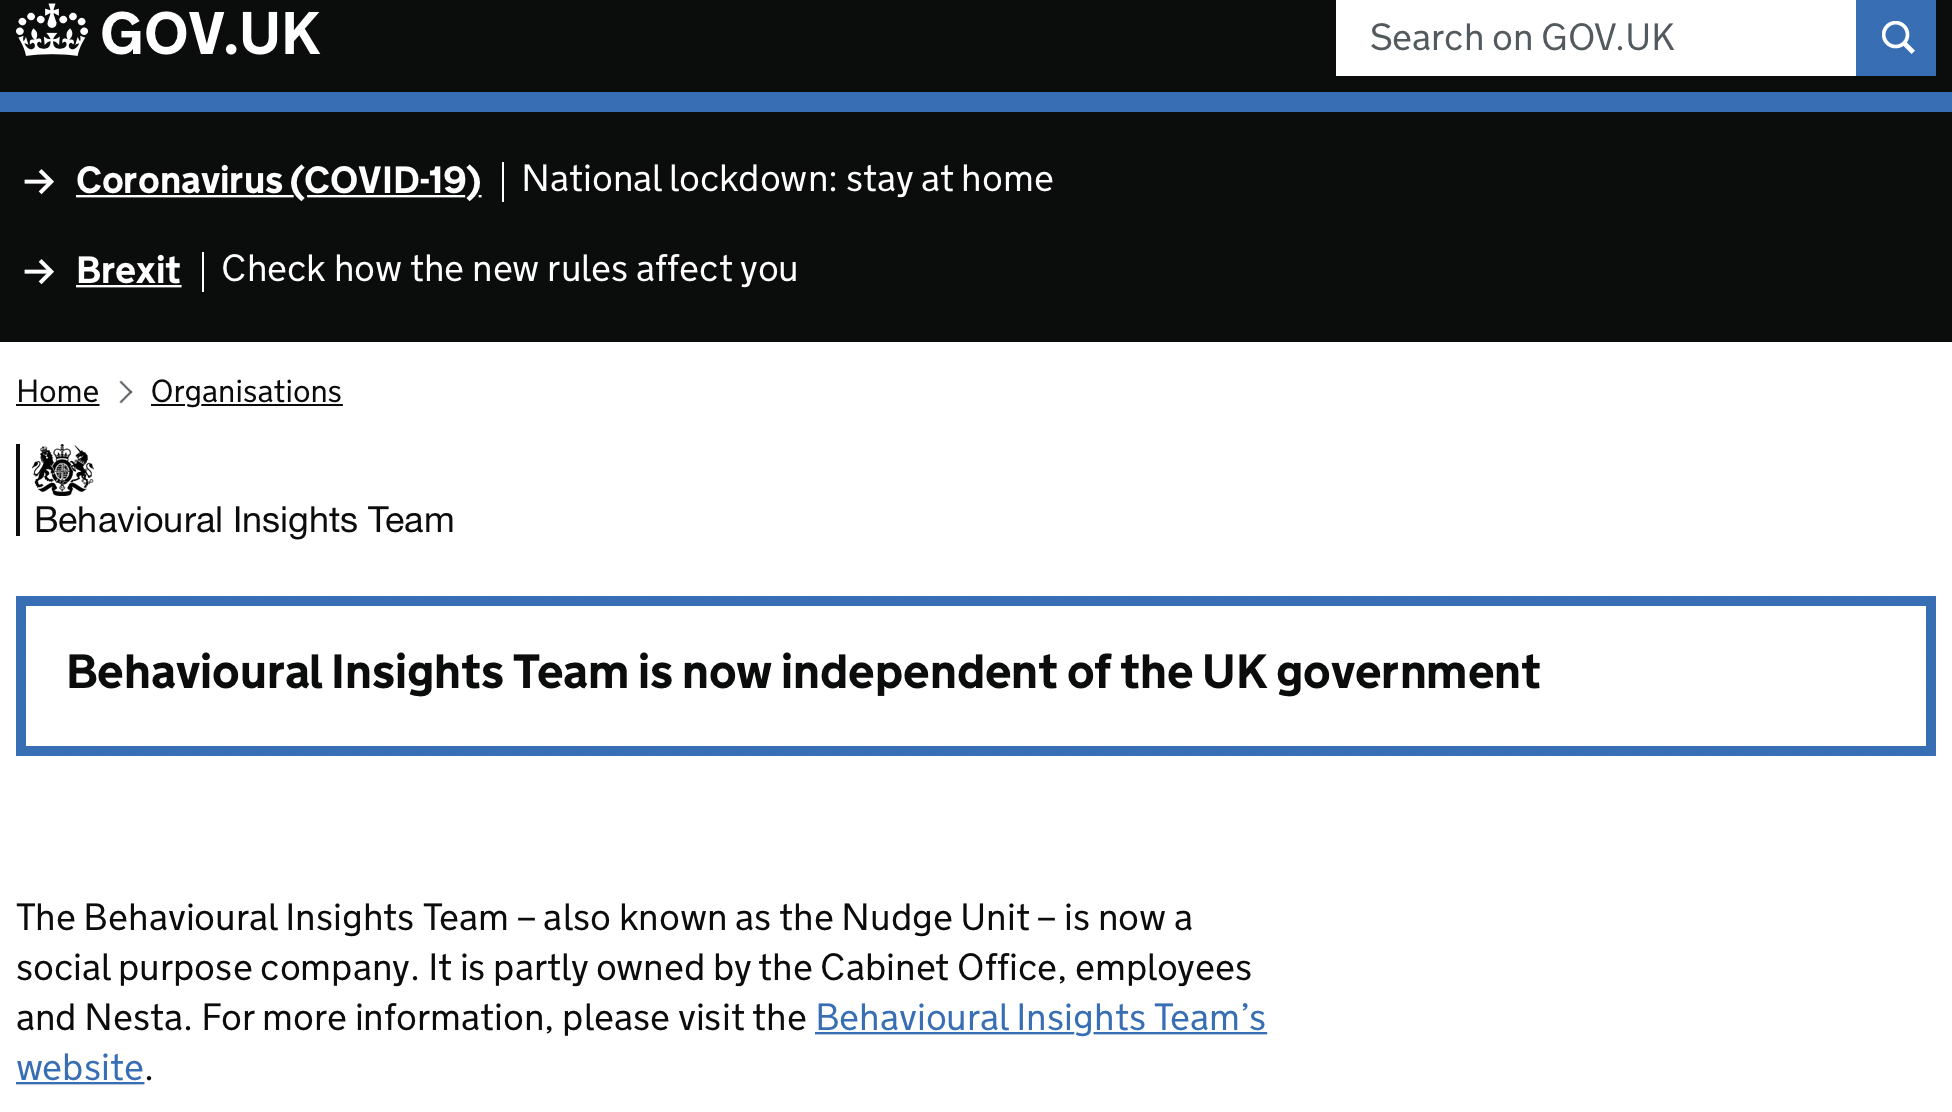
Task: Go to Home breadcrumb
Action: tap(57, 392)
